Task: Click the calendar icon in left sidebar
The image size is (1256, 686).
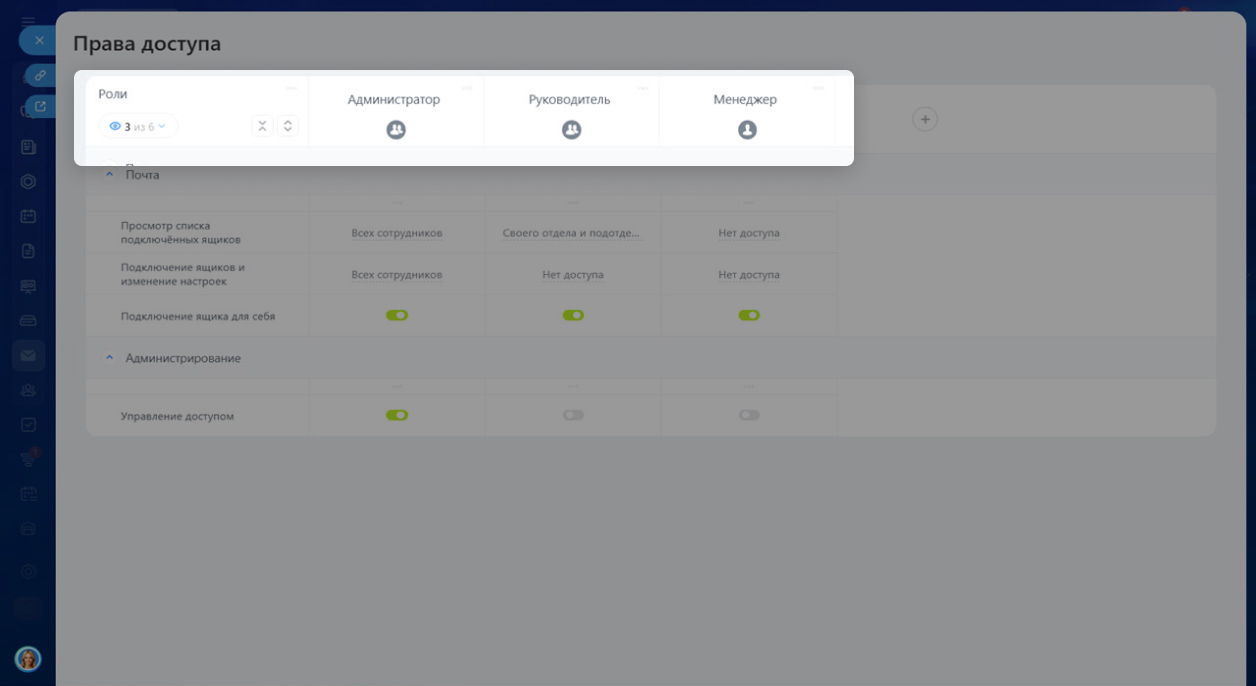Action: [28, 216]
